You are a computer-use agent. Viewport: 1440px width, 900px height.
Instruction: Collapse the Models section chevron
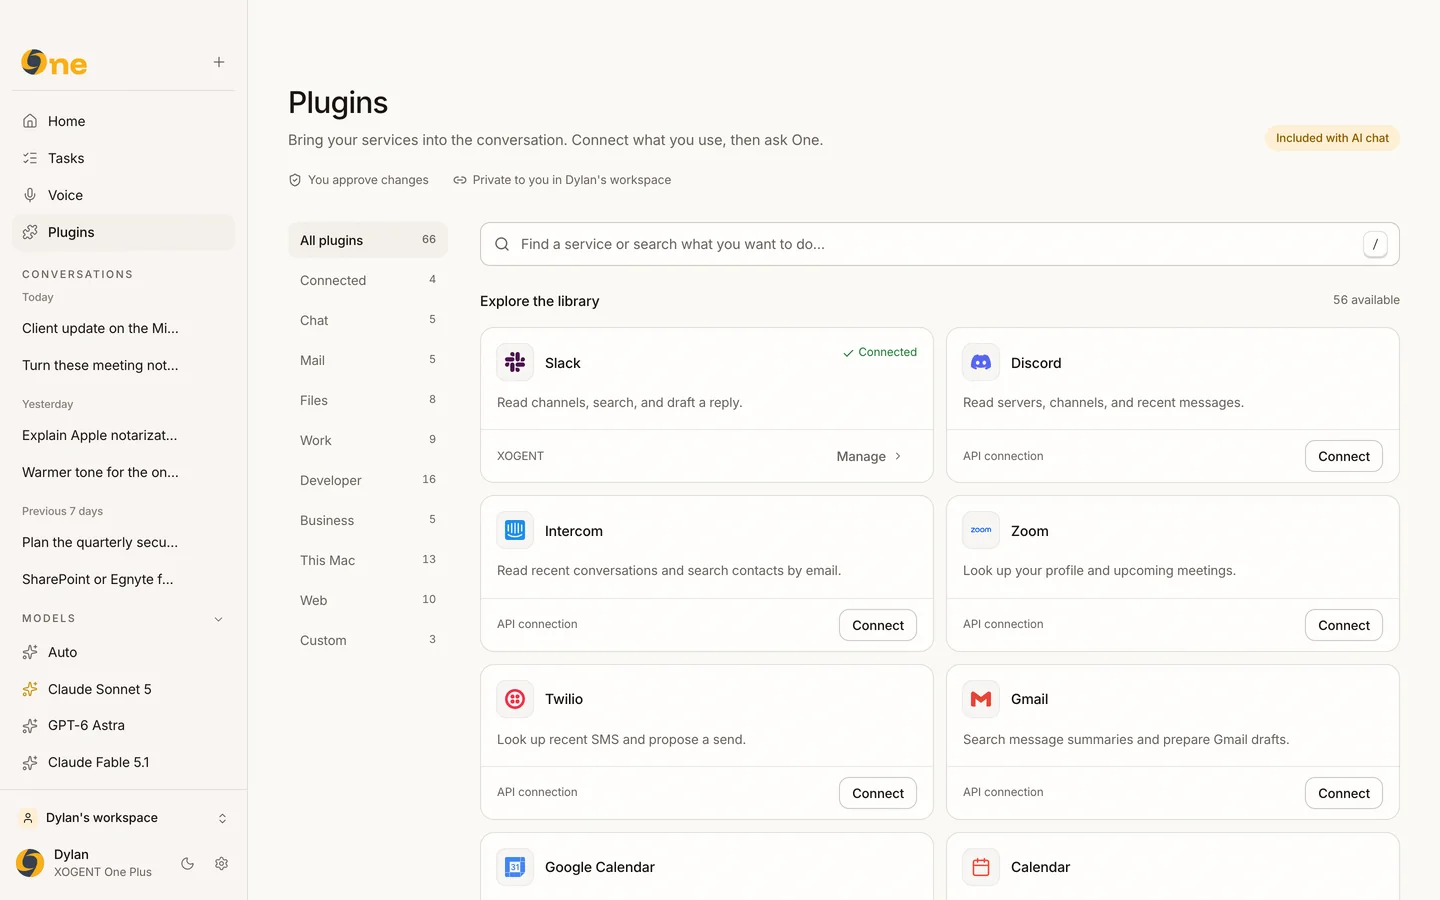[219, 619]
